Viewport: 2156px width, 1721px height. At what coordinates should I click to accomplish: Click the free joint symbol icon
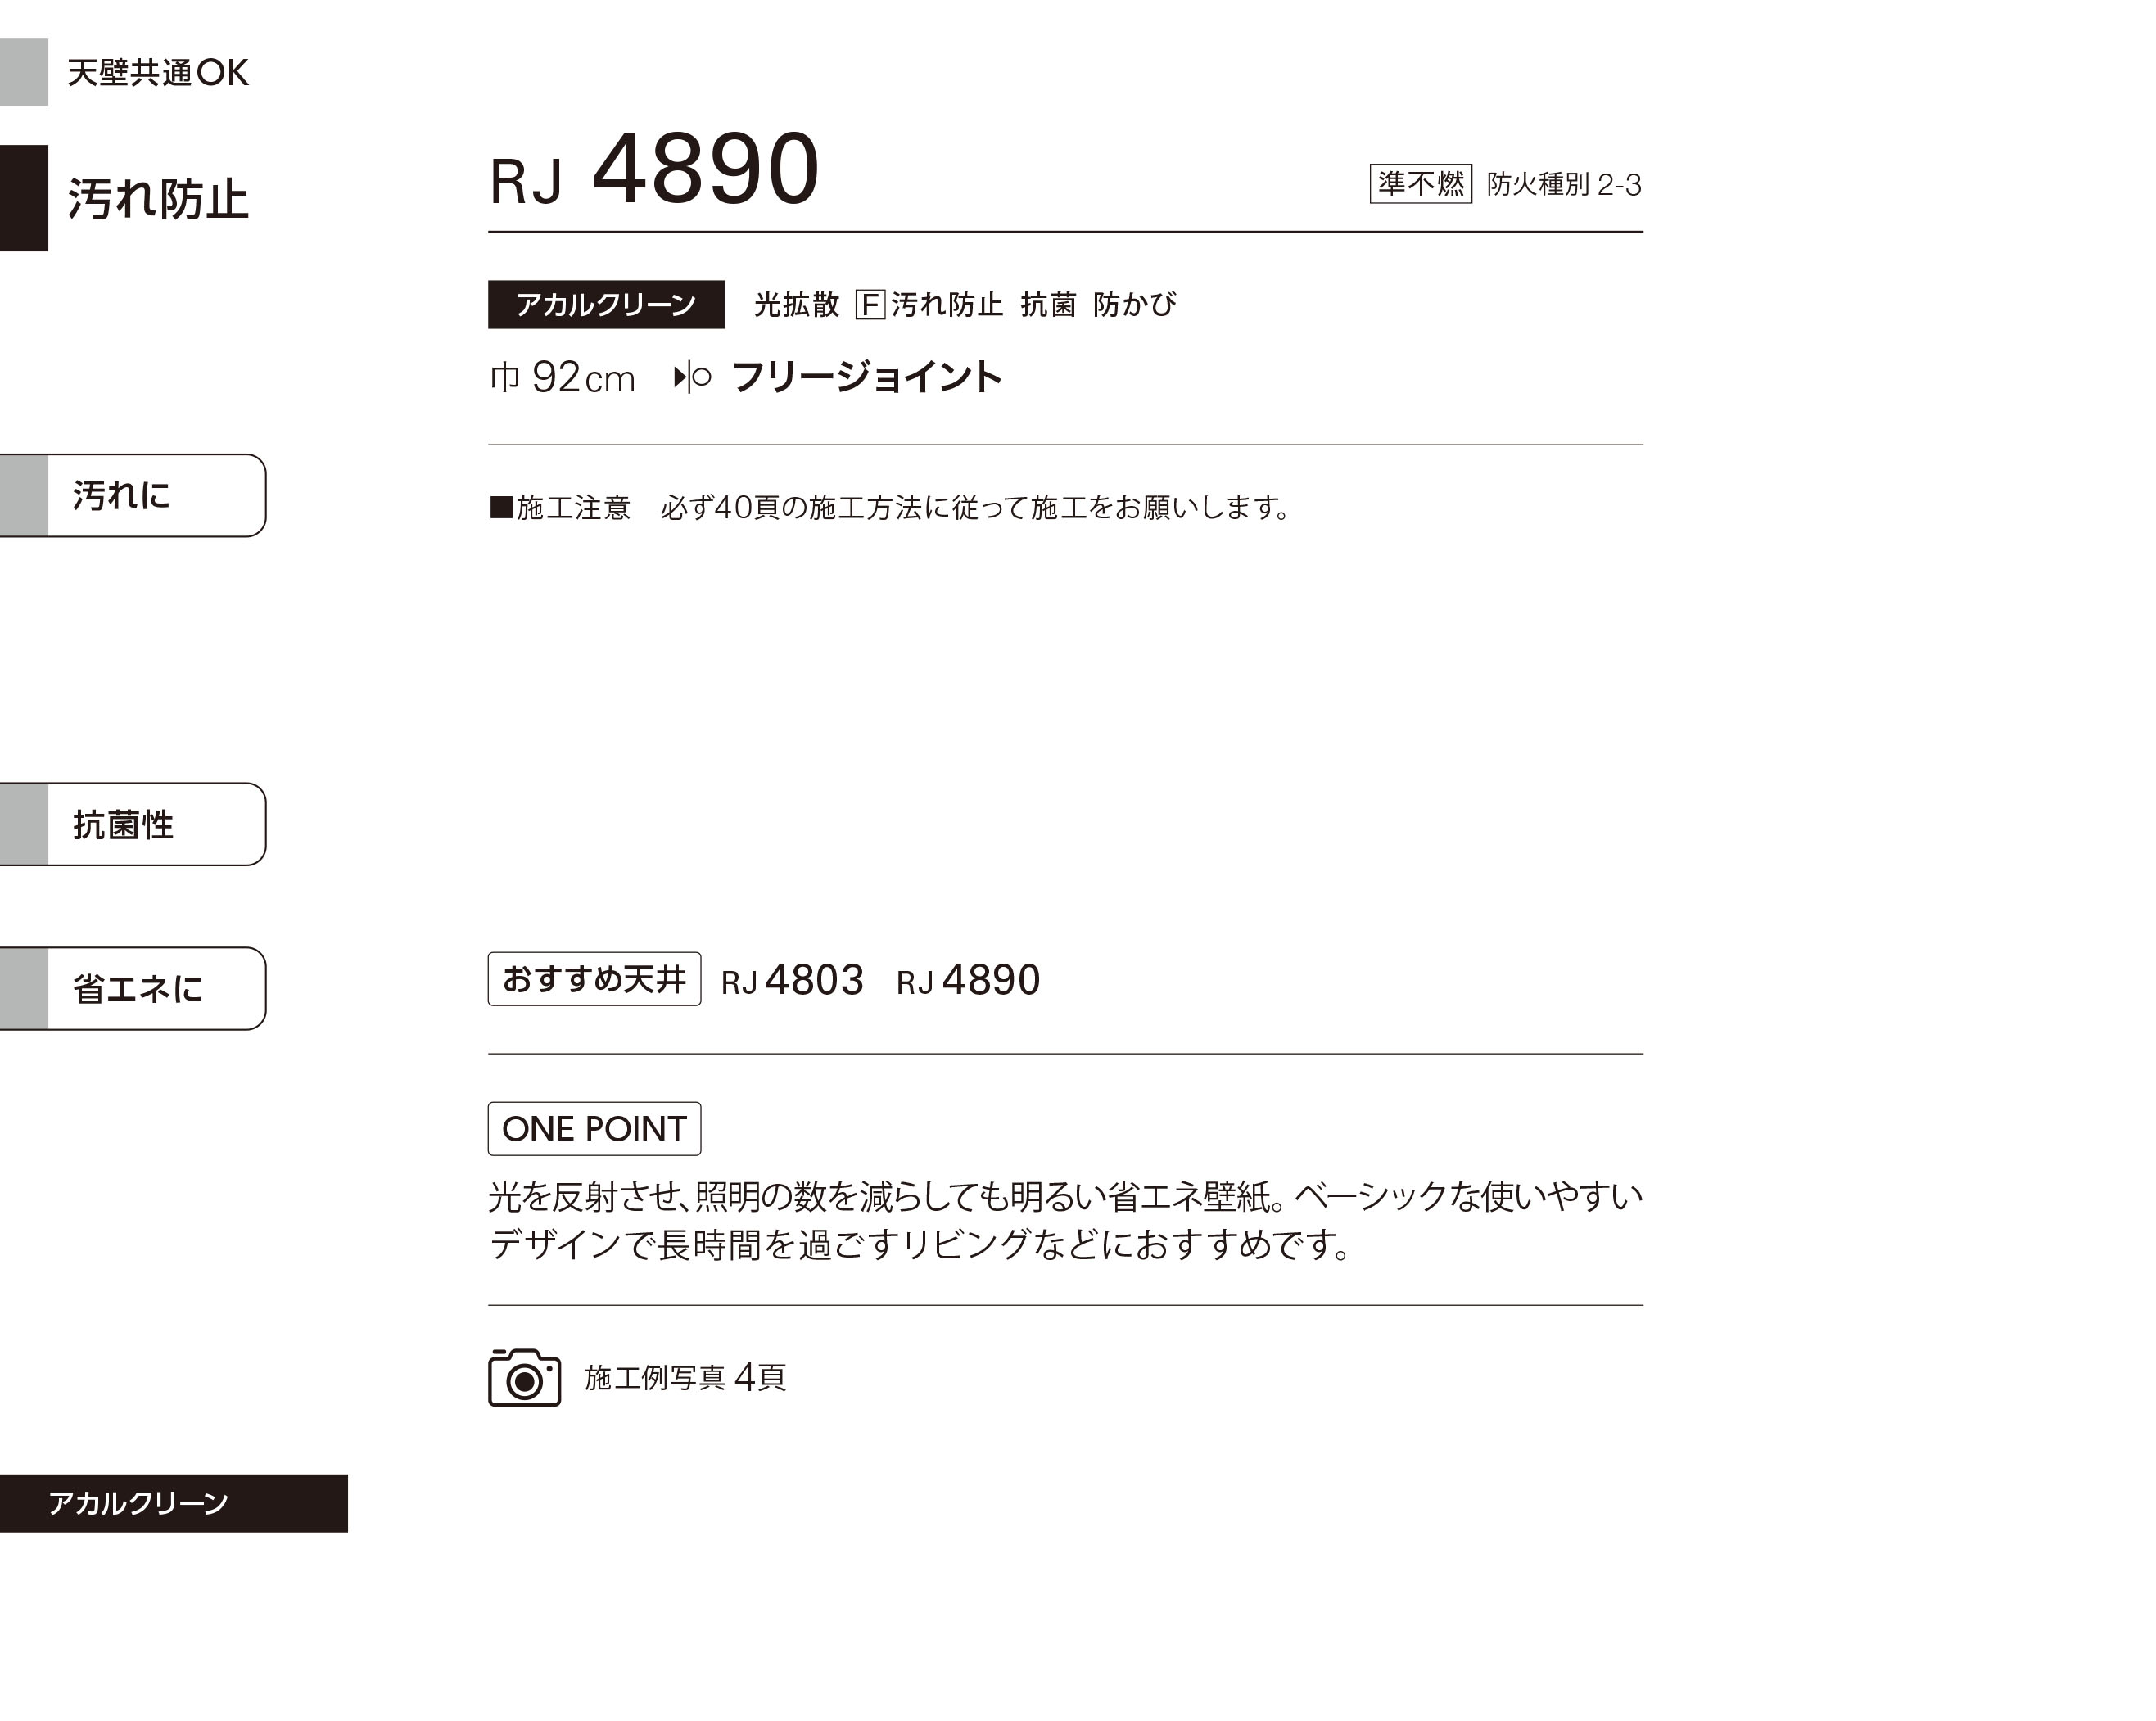click(692, 377)
